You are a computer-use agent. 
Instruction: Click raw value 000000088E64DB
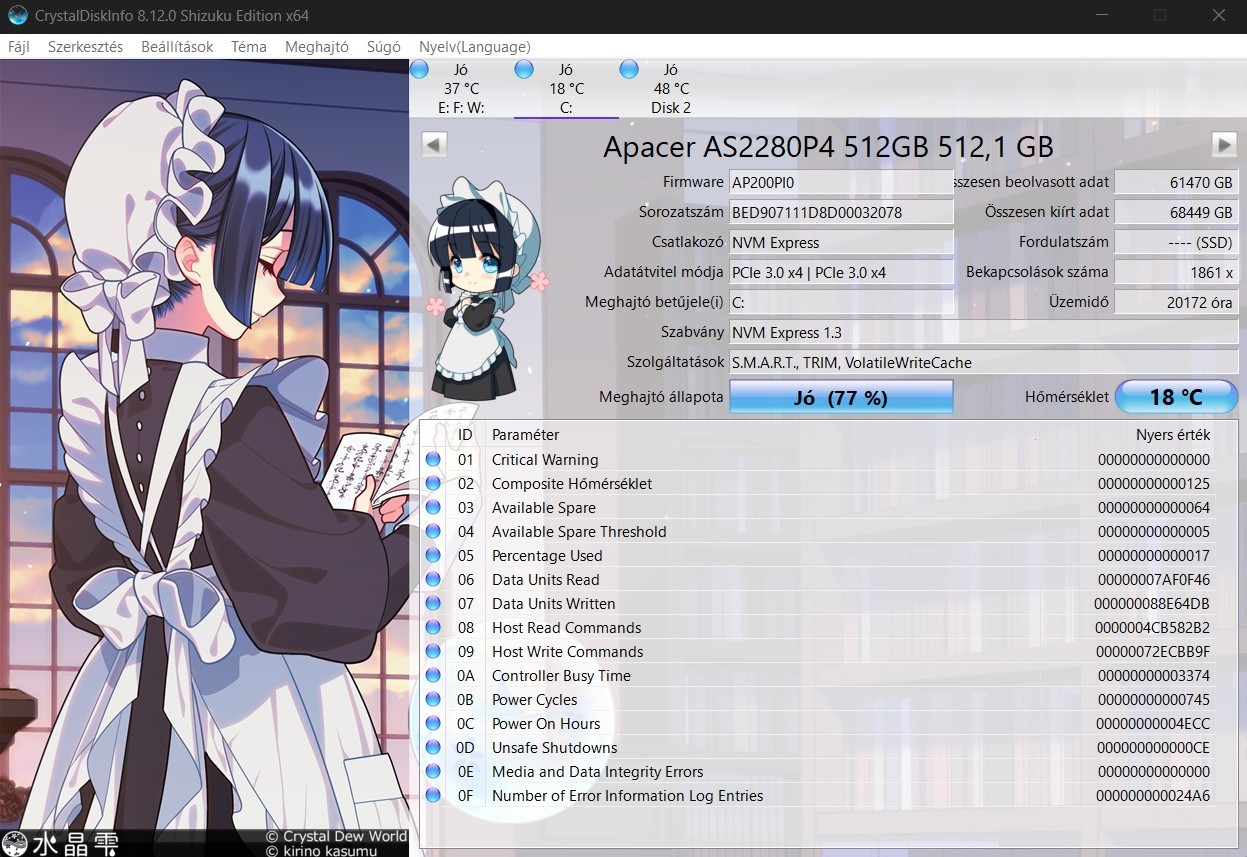1152,604
